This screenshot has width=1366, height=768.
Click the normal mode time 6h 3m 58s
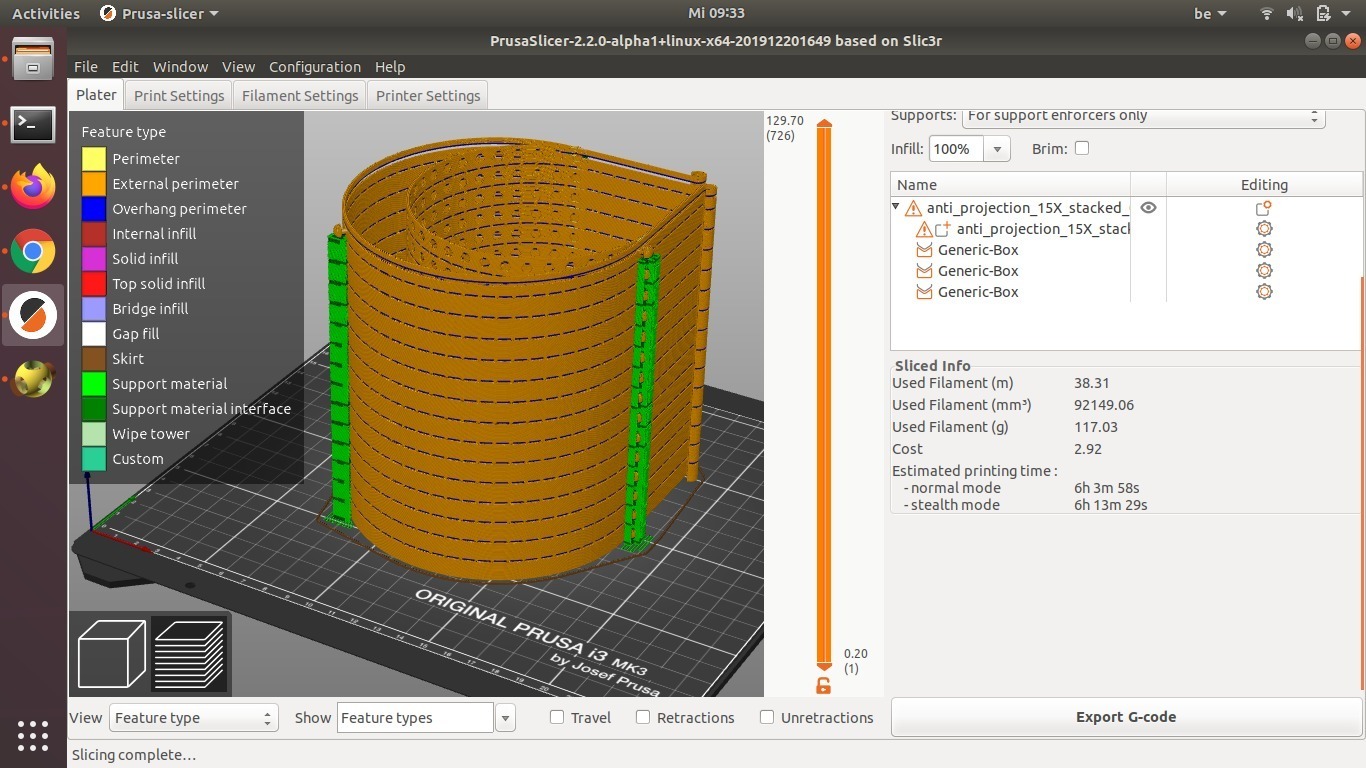click(1107, 488)
